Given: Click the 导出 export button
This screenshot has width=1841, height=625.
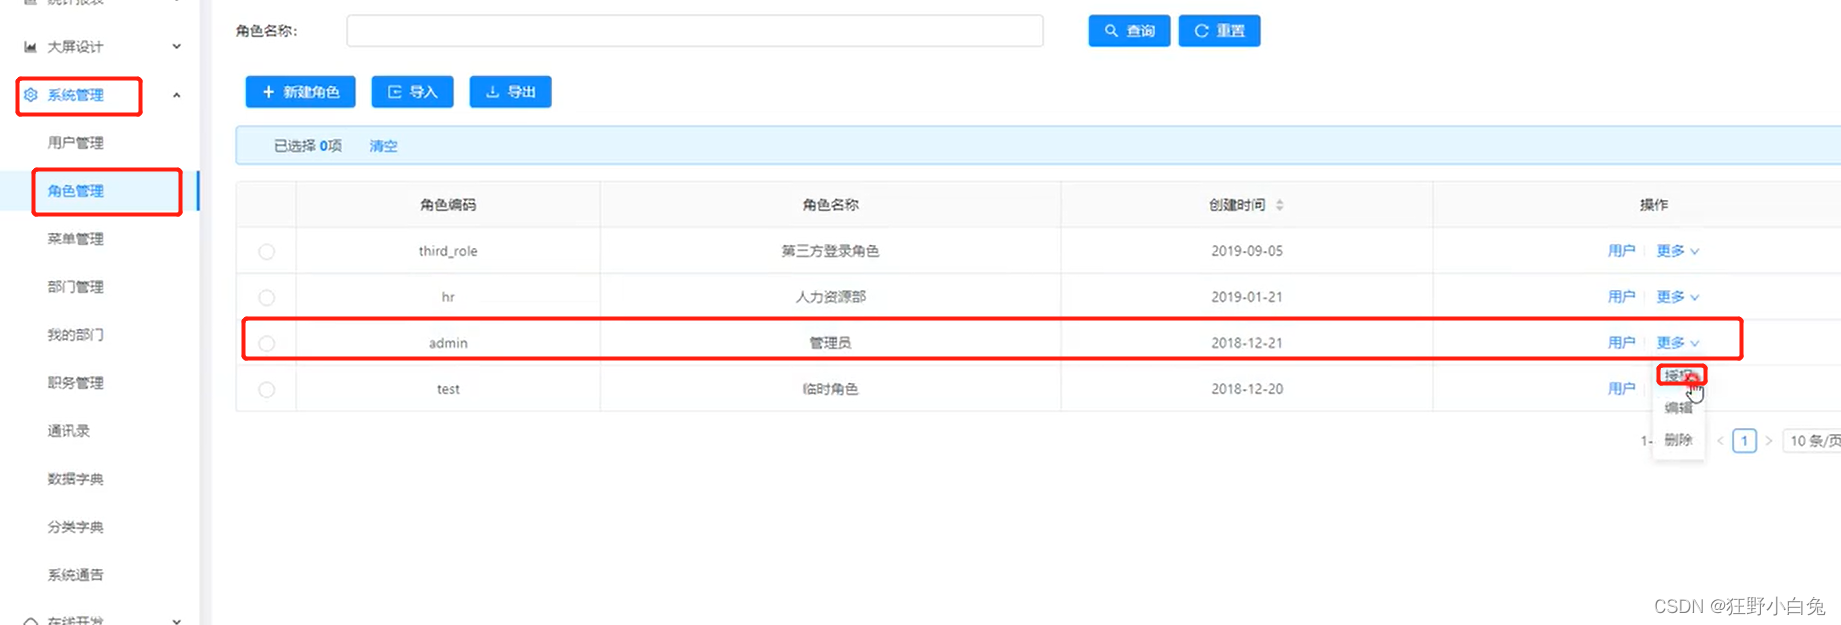Looking at the screenshot, I should pyautogui.click(x=510, y=92).
